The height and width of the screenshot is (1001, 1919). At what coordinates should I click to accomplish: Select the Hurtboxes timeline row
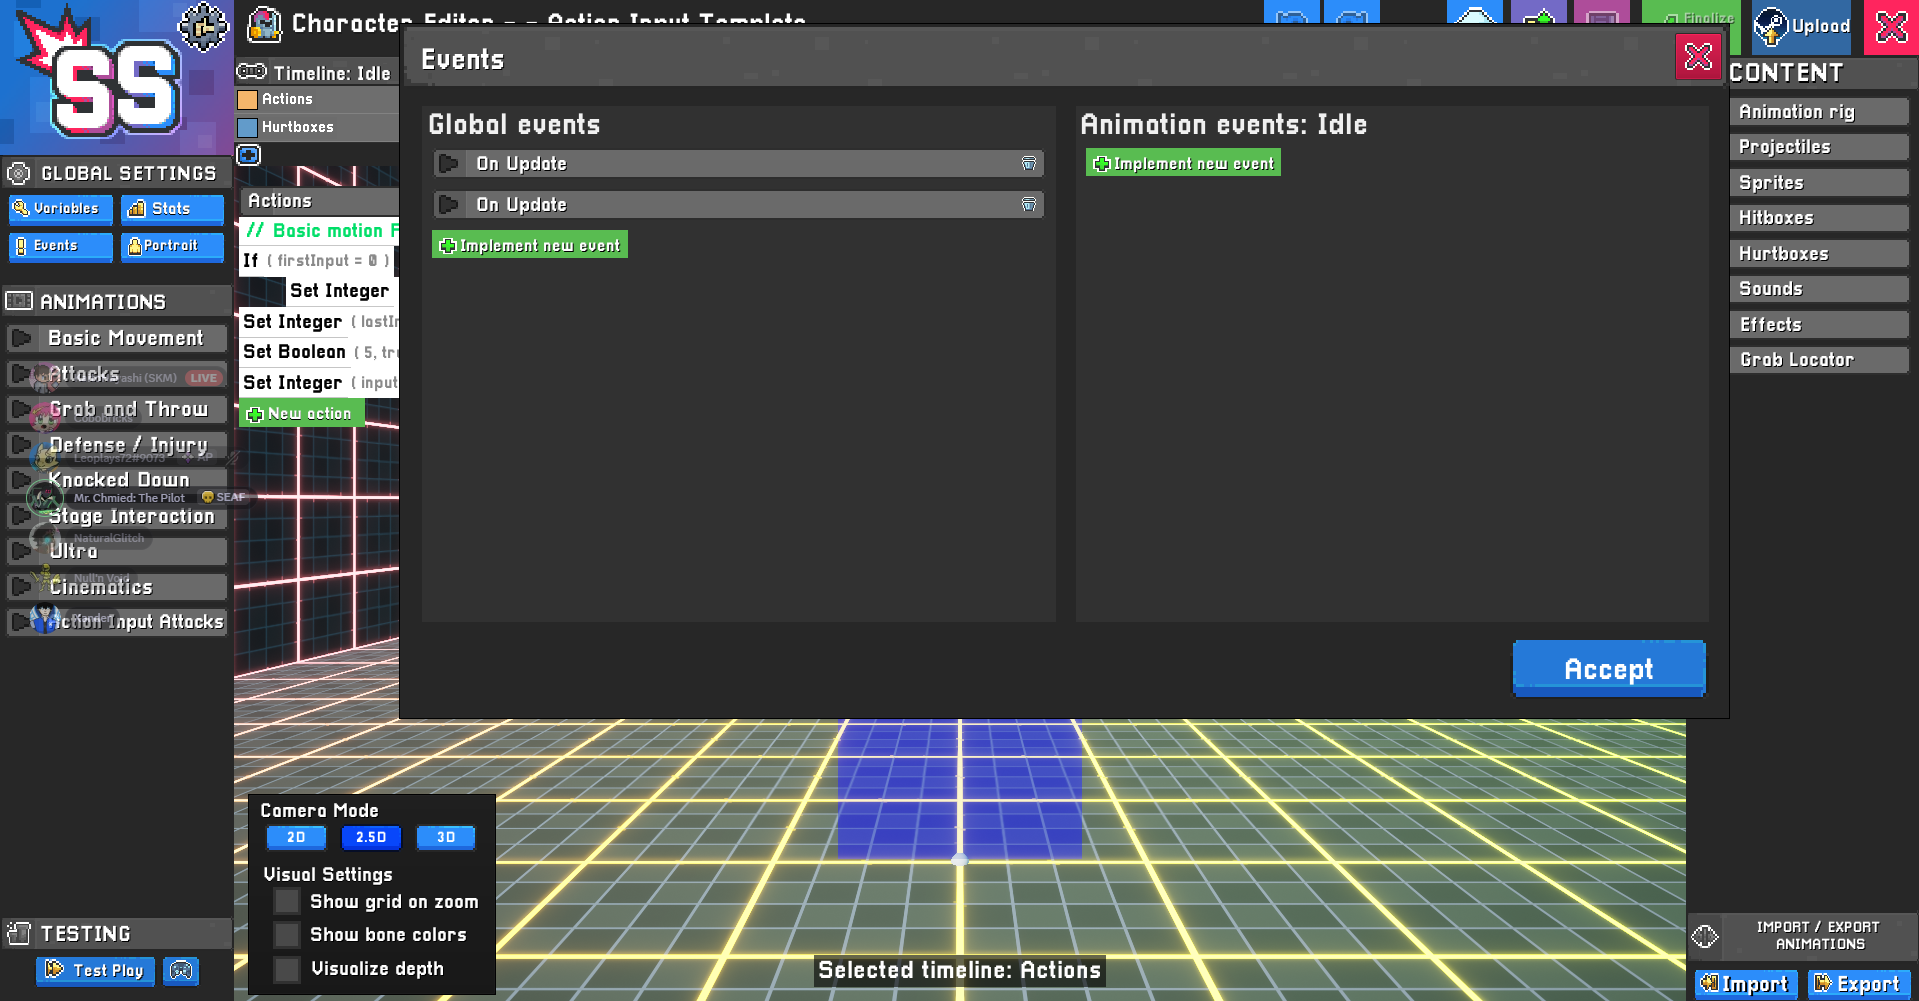pos(318,128)
